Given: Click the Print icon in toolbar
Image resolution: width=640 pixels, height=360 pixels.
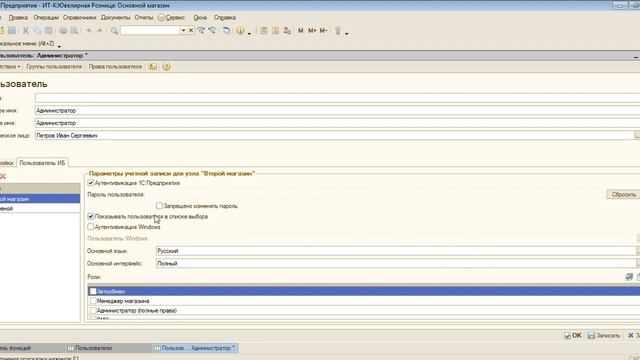Looking at the screenshot, I should 63,31.
